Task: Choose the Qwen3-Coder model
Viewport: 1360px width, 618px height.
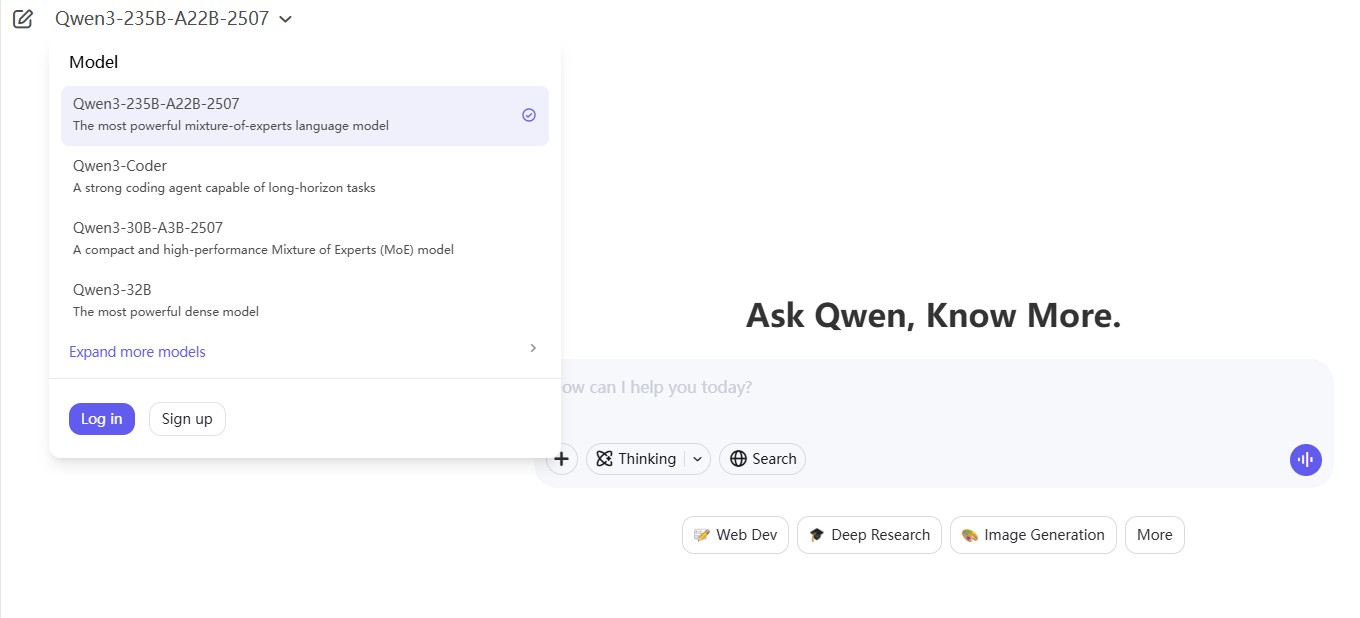Action: (x=305, y=176)
